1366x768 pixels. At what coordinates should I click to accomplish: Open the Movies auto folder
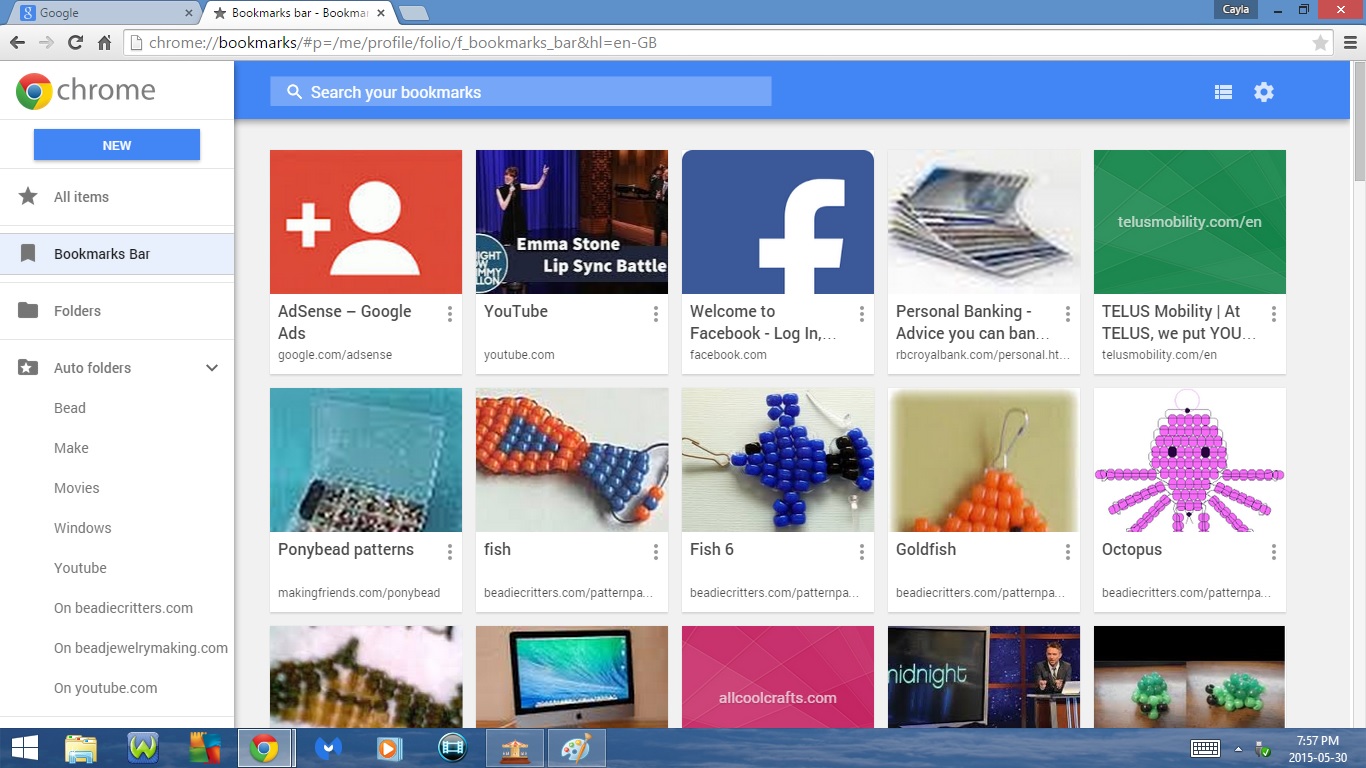77,488
